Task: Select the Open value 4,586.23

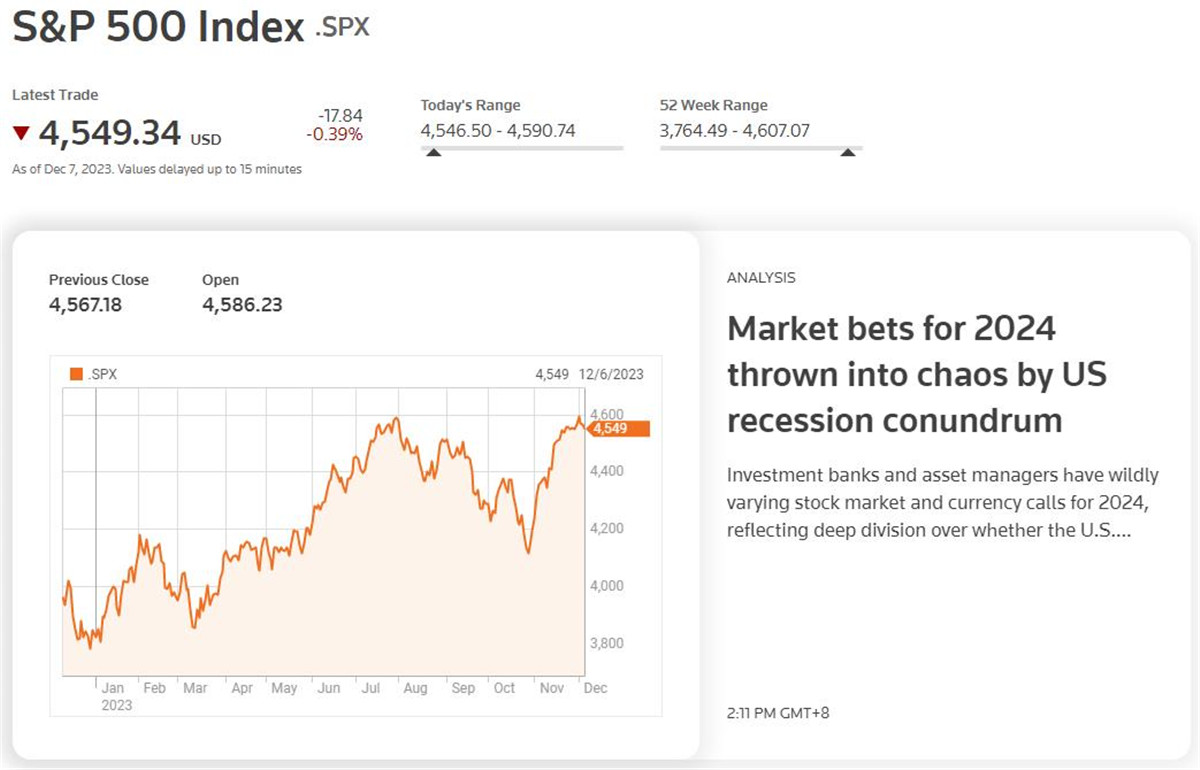Action: 242,304
